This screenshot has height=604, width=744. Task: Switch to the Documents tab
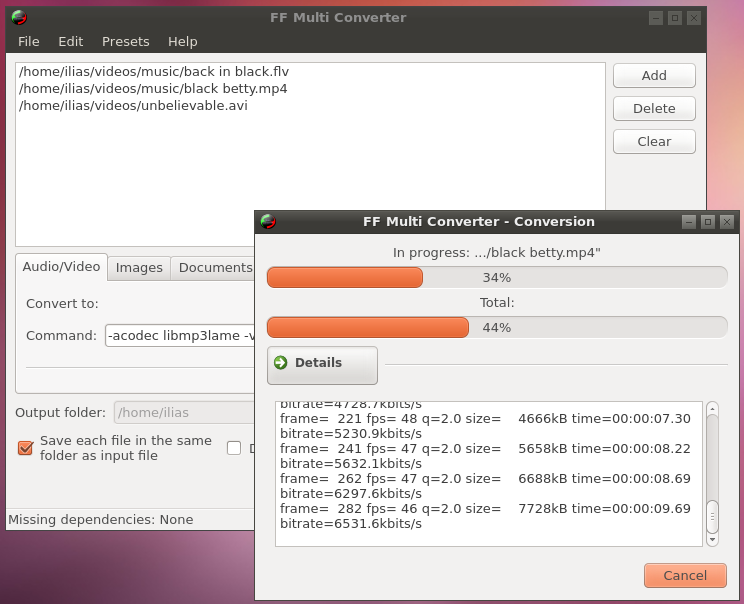[x=214, y=268]
